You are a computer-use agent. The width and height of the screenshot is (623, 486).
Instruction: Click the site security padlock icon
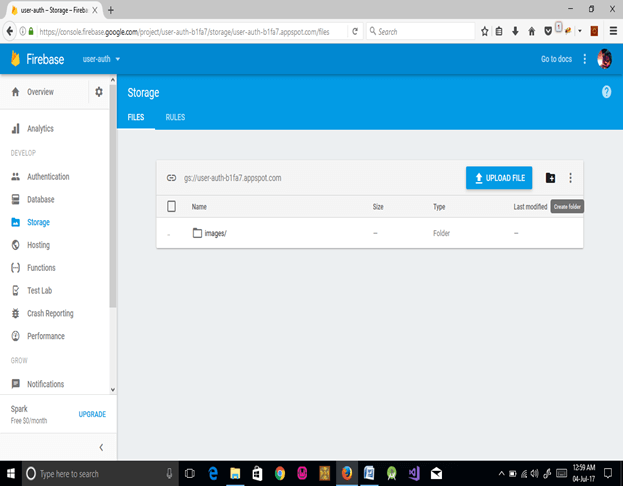pos(31,31)
